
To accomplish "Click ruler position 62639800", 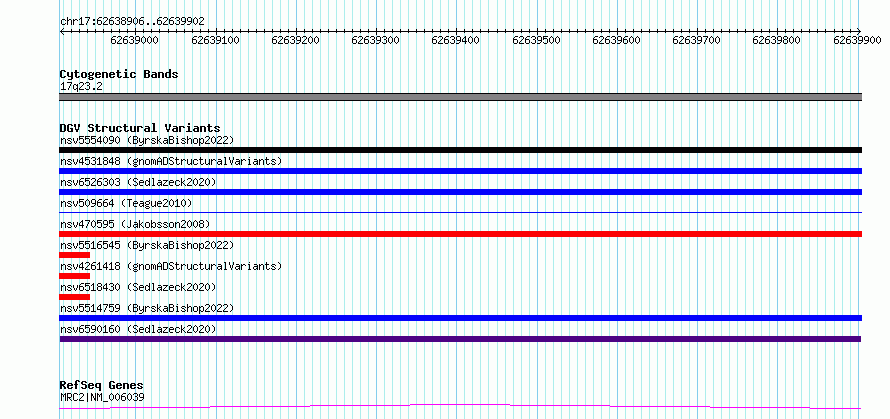I will tap(776, 40).
